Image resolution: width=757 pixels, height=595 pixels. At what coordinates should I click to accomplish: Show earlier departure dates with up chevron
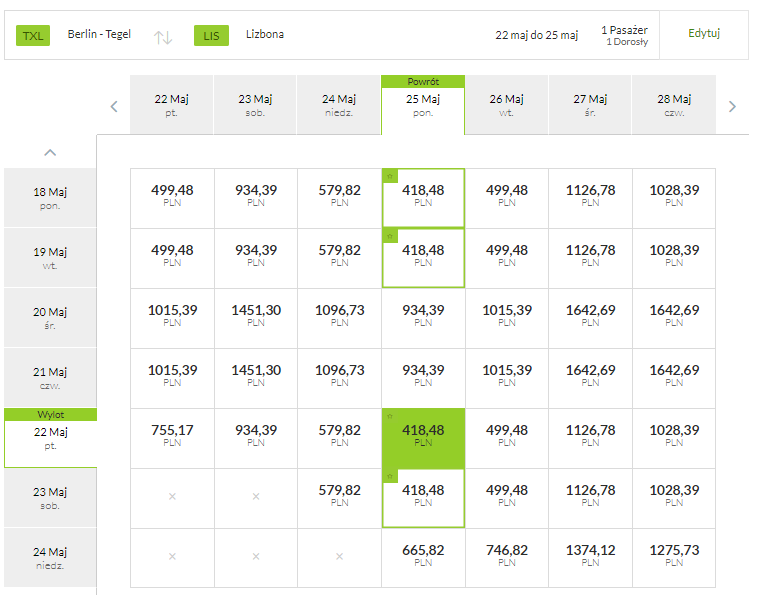tap(50, 153)
